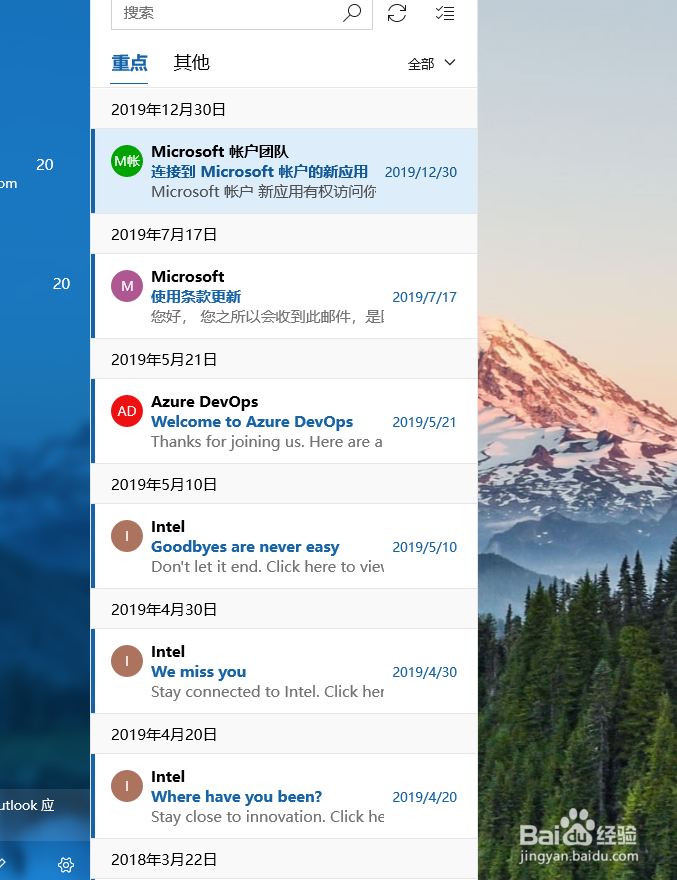Viewport: 677px width, 880px height.
Task: Switch to the 重点 focused tab
Action: pos(129,63)
